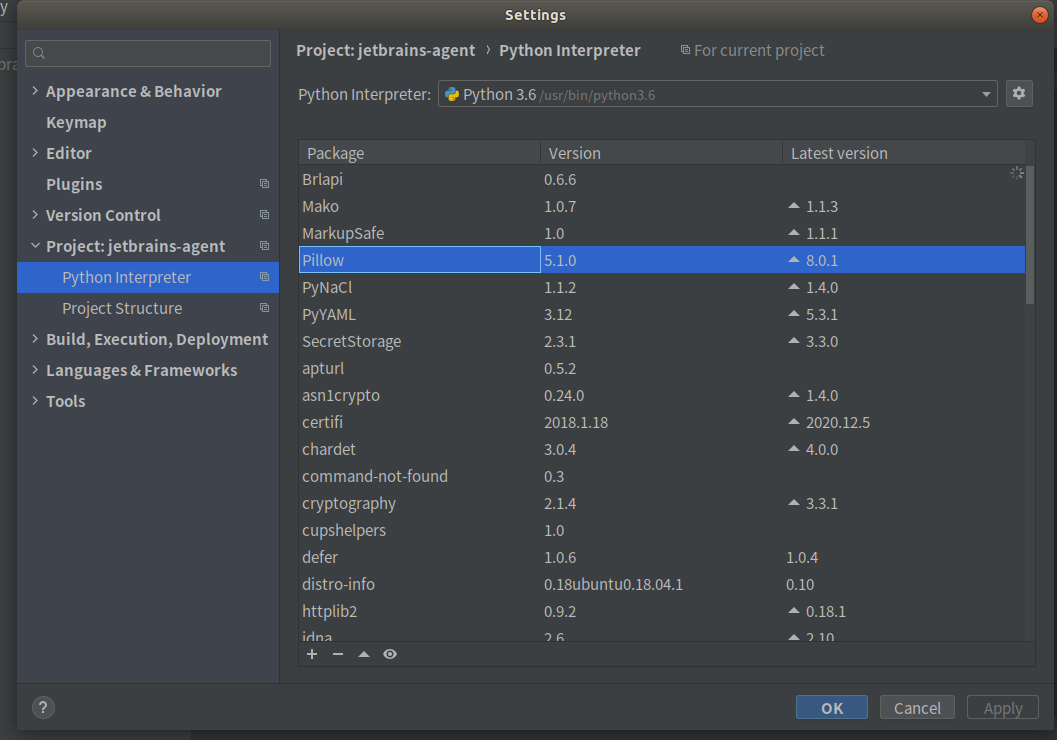Select the httplib2 package row
Viewport: 1057px width, 740px height.
pyautogui.click(x=662, y=611)
